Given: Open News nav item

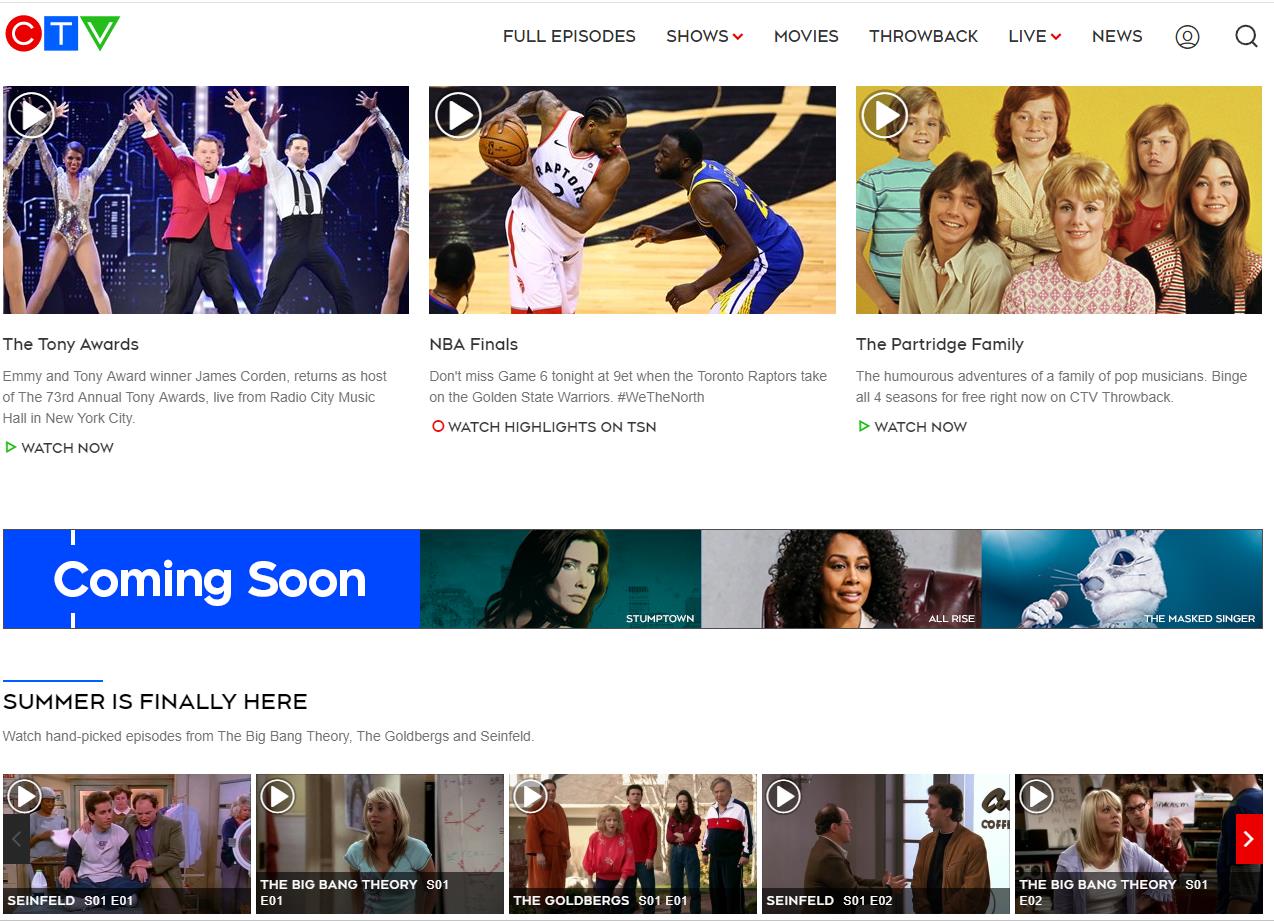Looking at the screenshot, I should coord(1117,36).
